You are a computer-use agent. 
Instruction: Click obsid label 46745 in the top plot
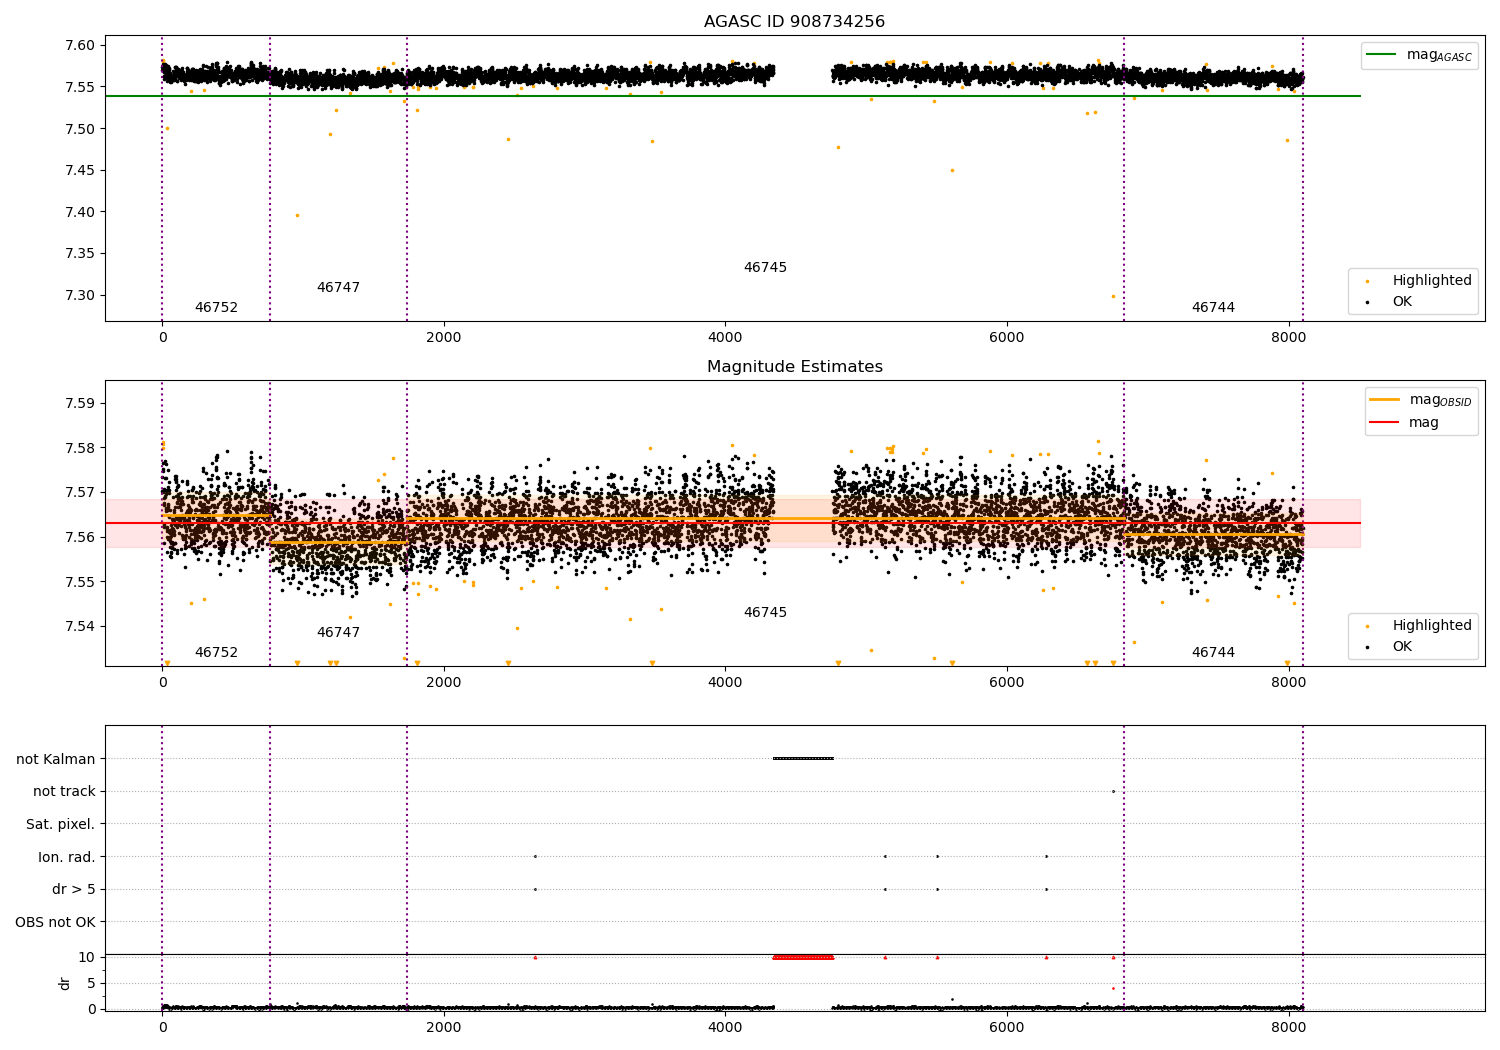[765, 268]
